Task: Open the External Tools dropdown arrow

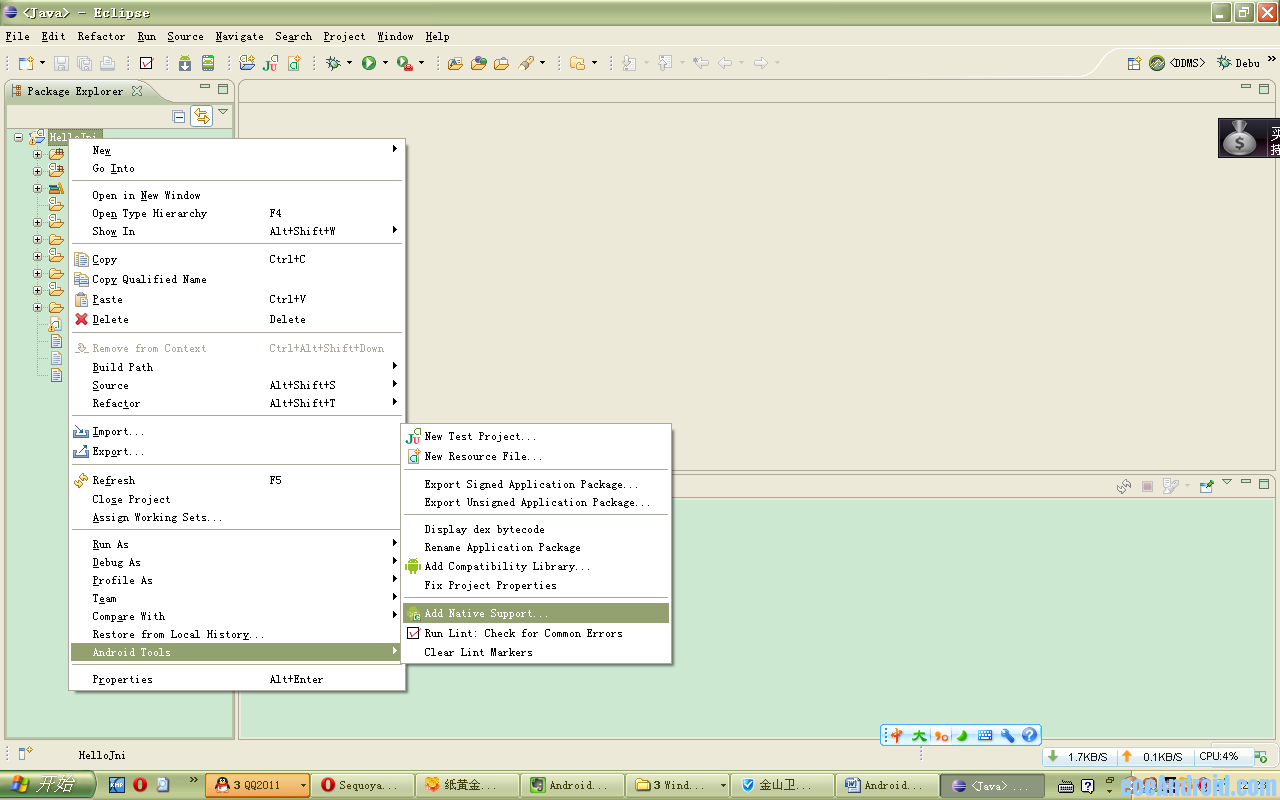Action: (421, 63)
